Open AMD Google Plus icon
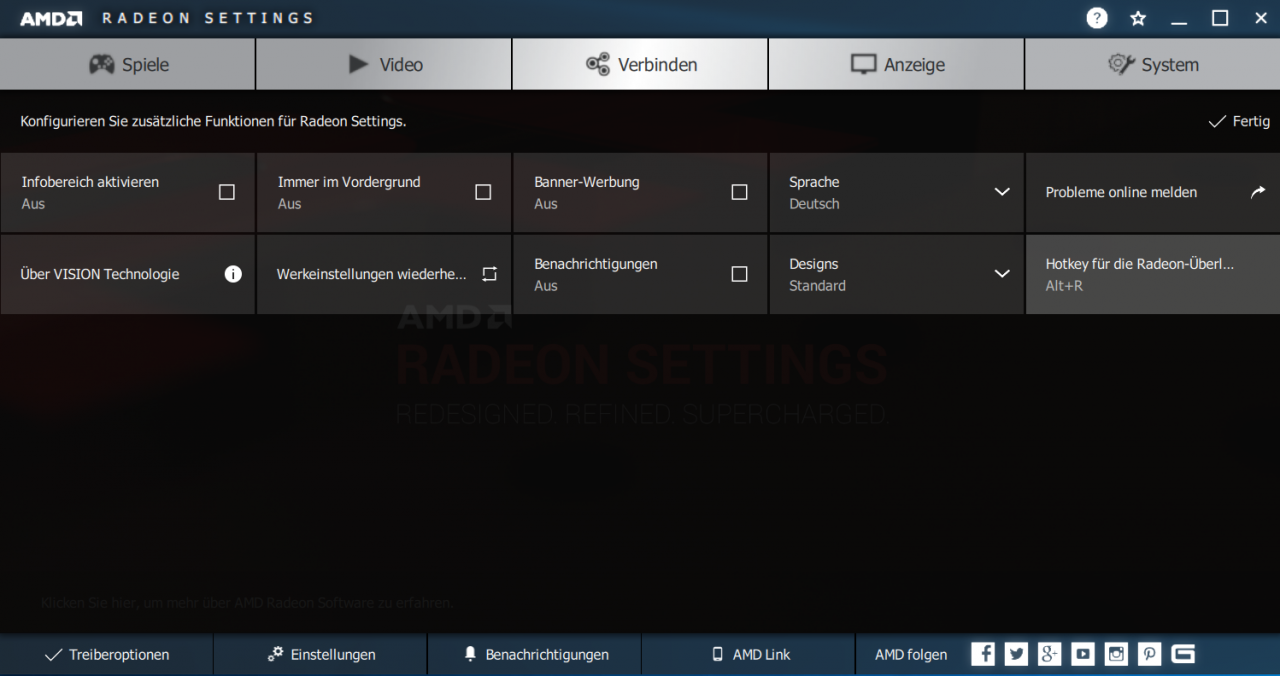The image size is (1280, 676). (1049, 654)
